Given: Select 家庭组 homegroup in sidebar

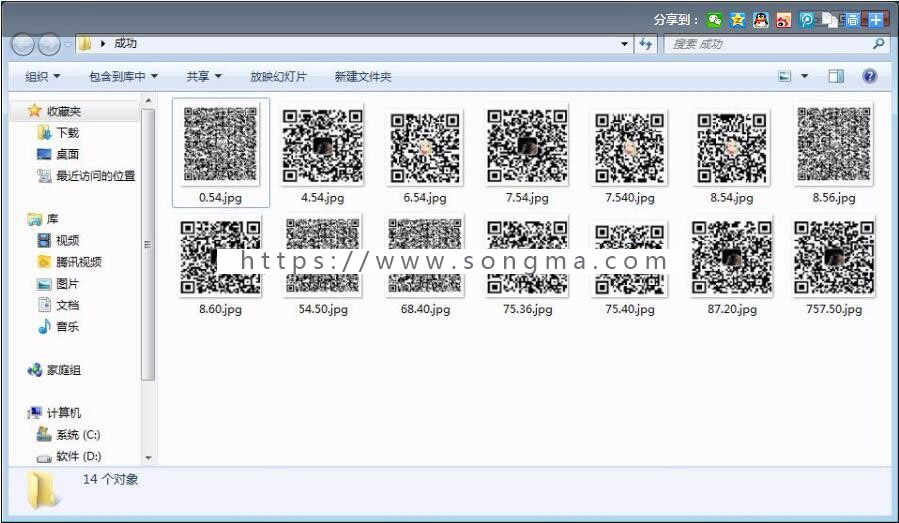Looking at the screenshot, I should click(x=54, y=370).
